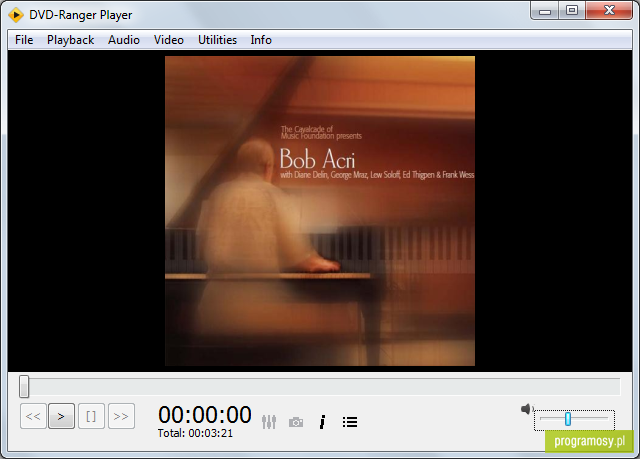Click the Bob Acri album cover video area
Image resolution: width=640 pixels, height=459 pixels.
[x=320, y=211]
